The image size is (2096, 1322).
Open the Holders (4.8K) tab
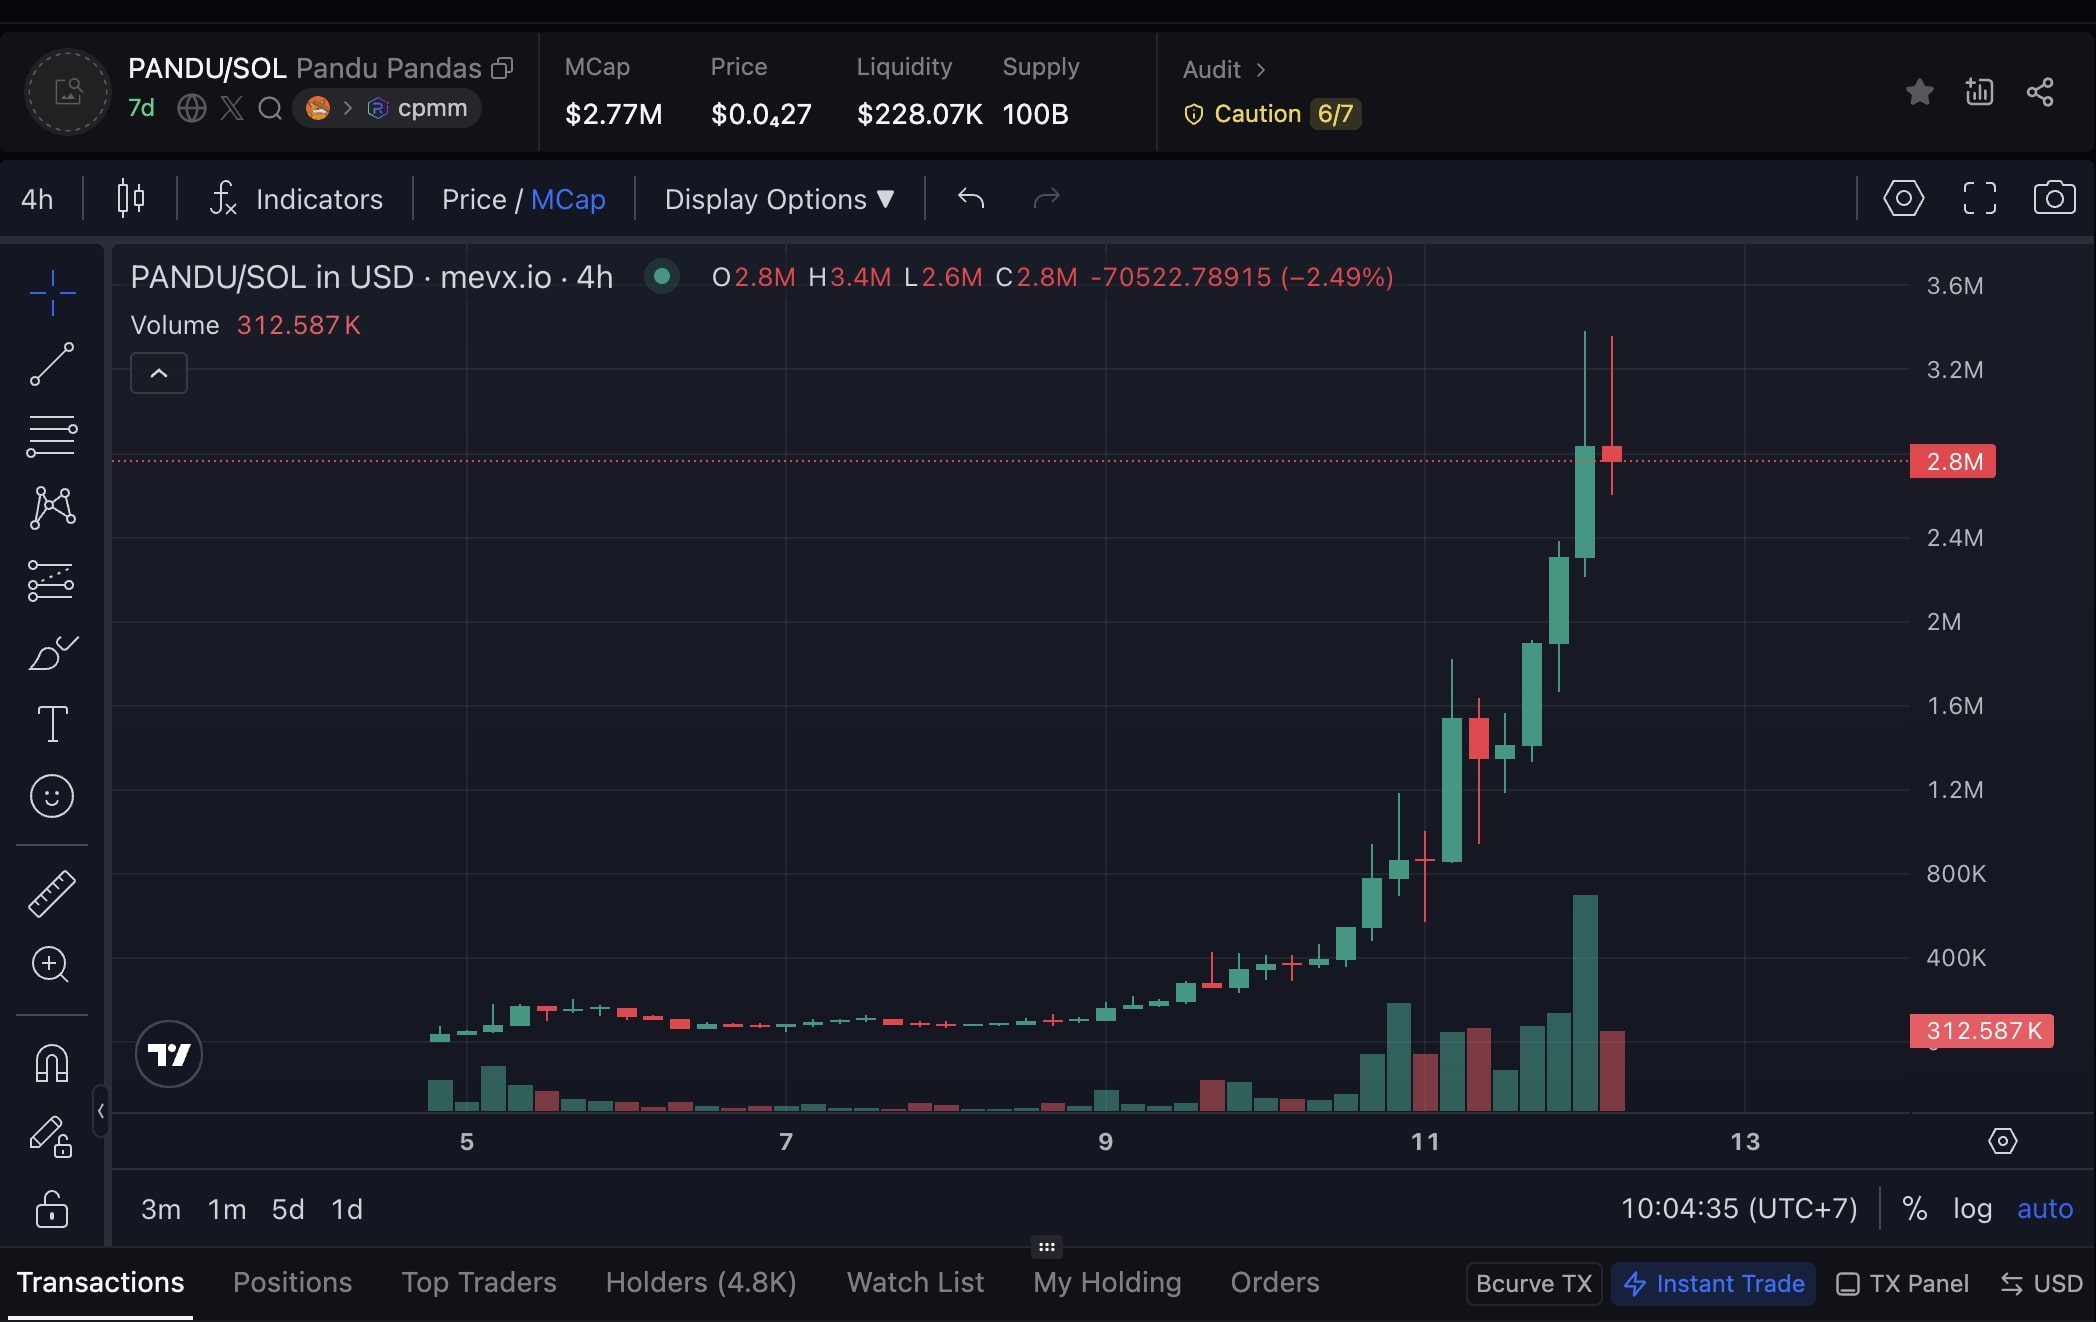click(701, 1282)
